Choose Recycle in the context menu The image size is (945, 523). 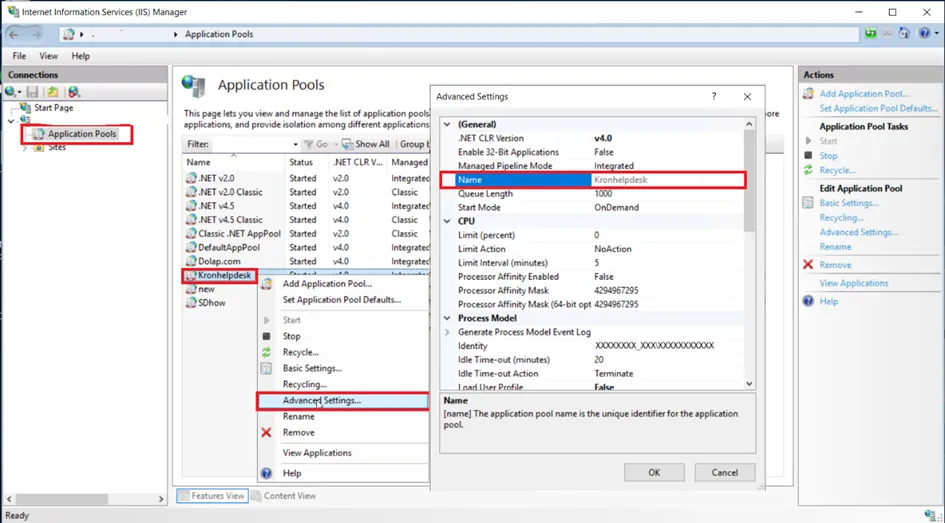point(301,352)
